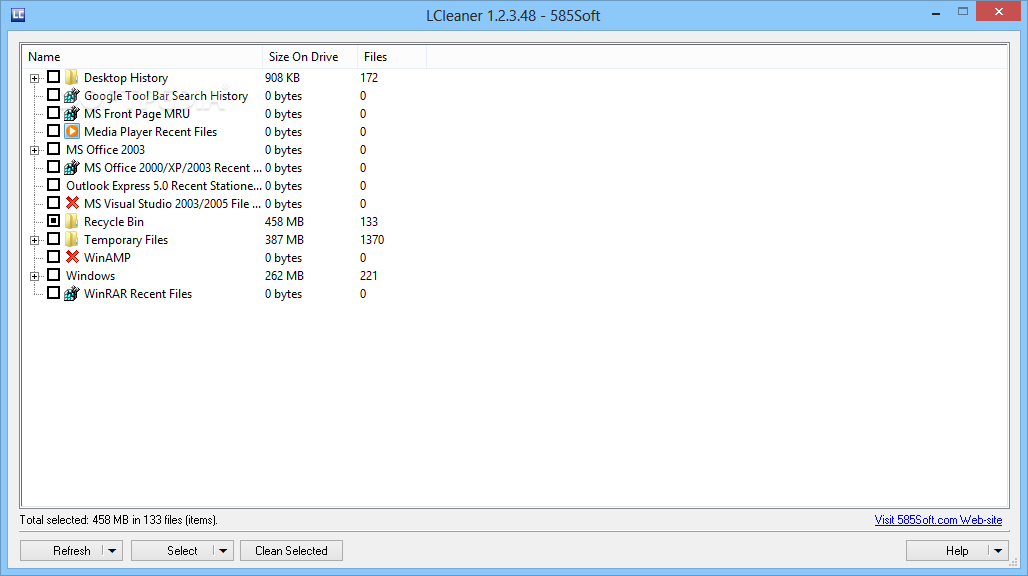1028x576 pixels.
Task: Click the Google Tool Bar Search History icon
Action: (71, 96)
